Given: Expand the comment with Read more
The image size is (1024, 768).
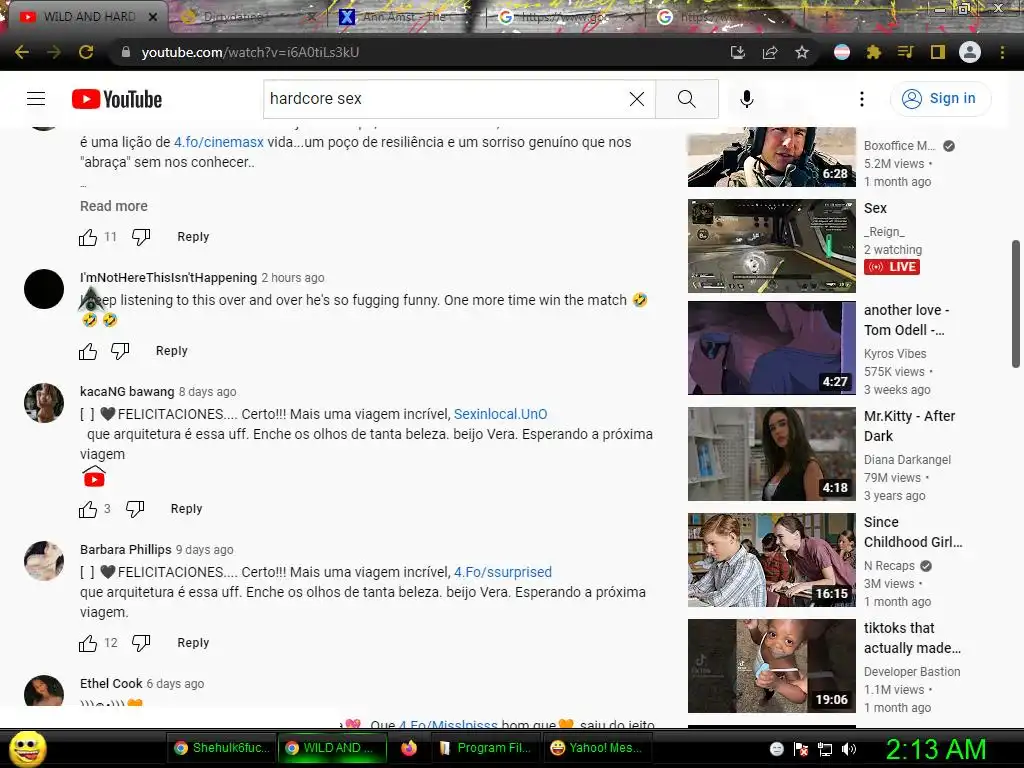Looking at the screenshot, I should [114, 206].
